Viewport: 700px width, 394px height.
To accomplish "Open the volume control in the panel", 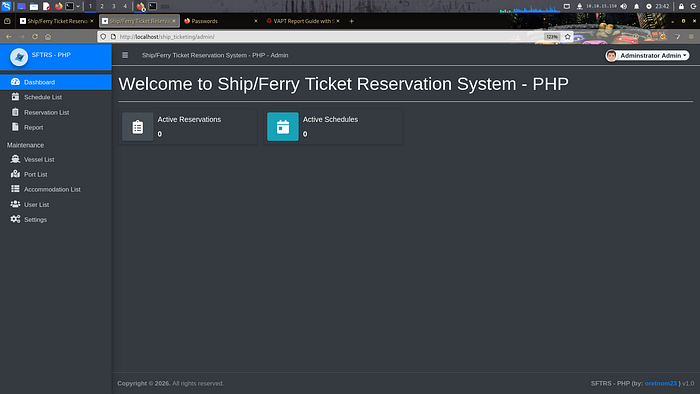I will coord(624,6).
